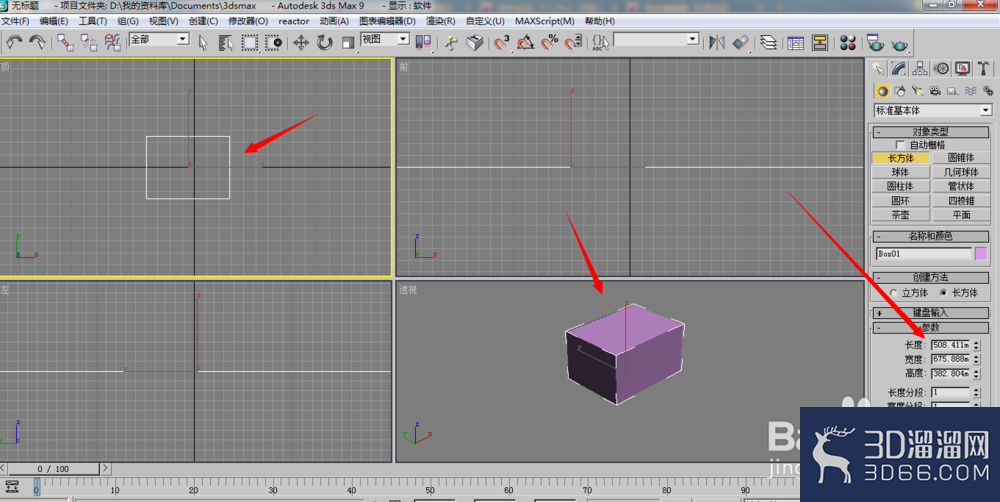Collapse the 参数 rollout
The image size is (1000, 502).
930,327
